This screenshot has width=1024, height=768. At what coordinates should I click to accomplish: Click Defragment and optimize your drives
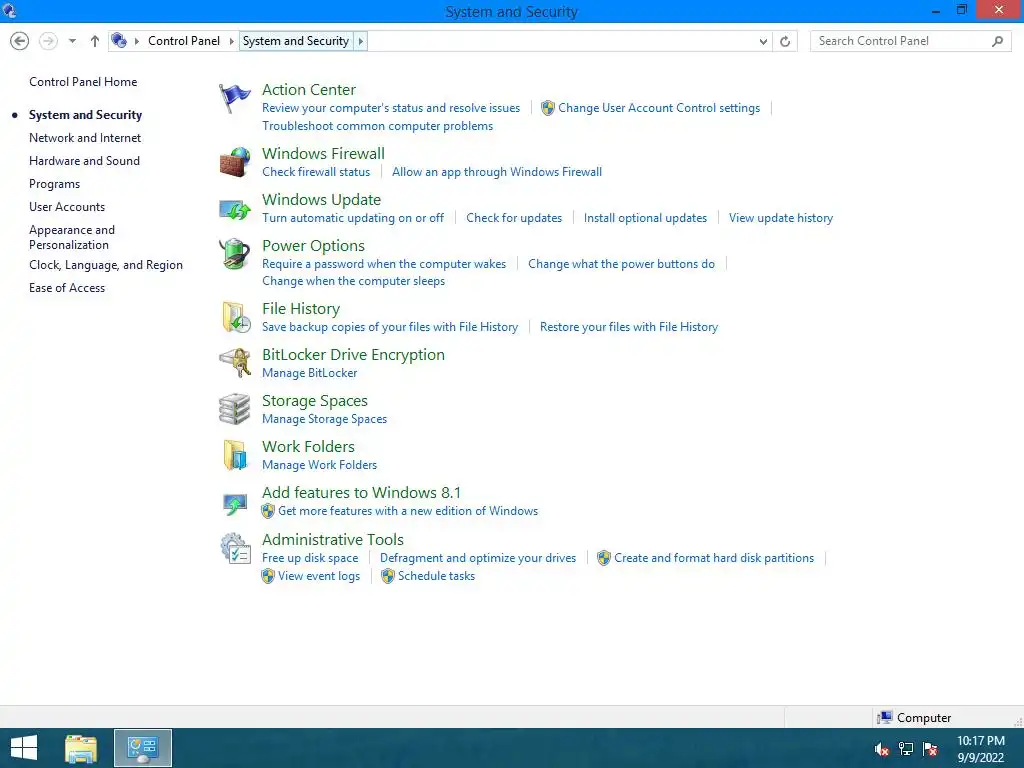point(478,558)
